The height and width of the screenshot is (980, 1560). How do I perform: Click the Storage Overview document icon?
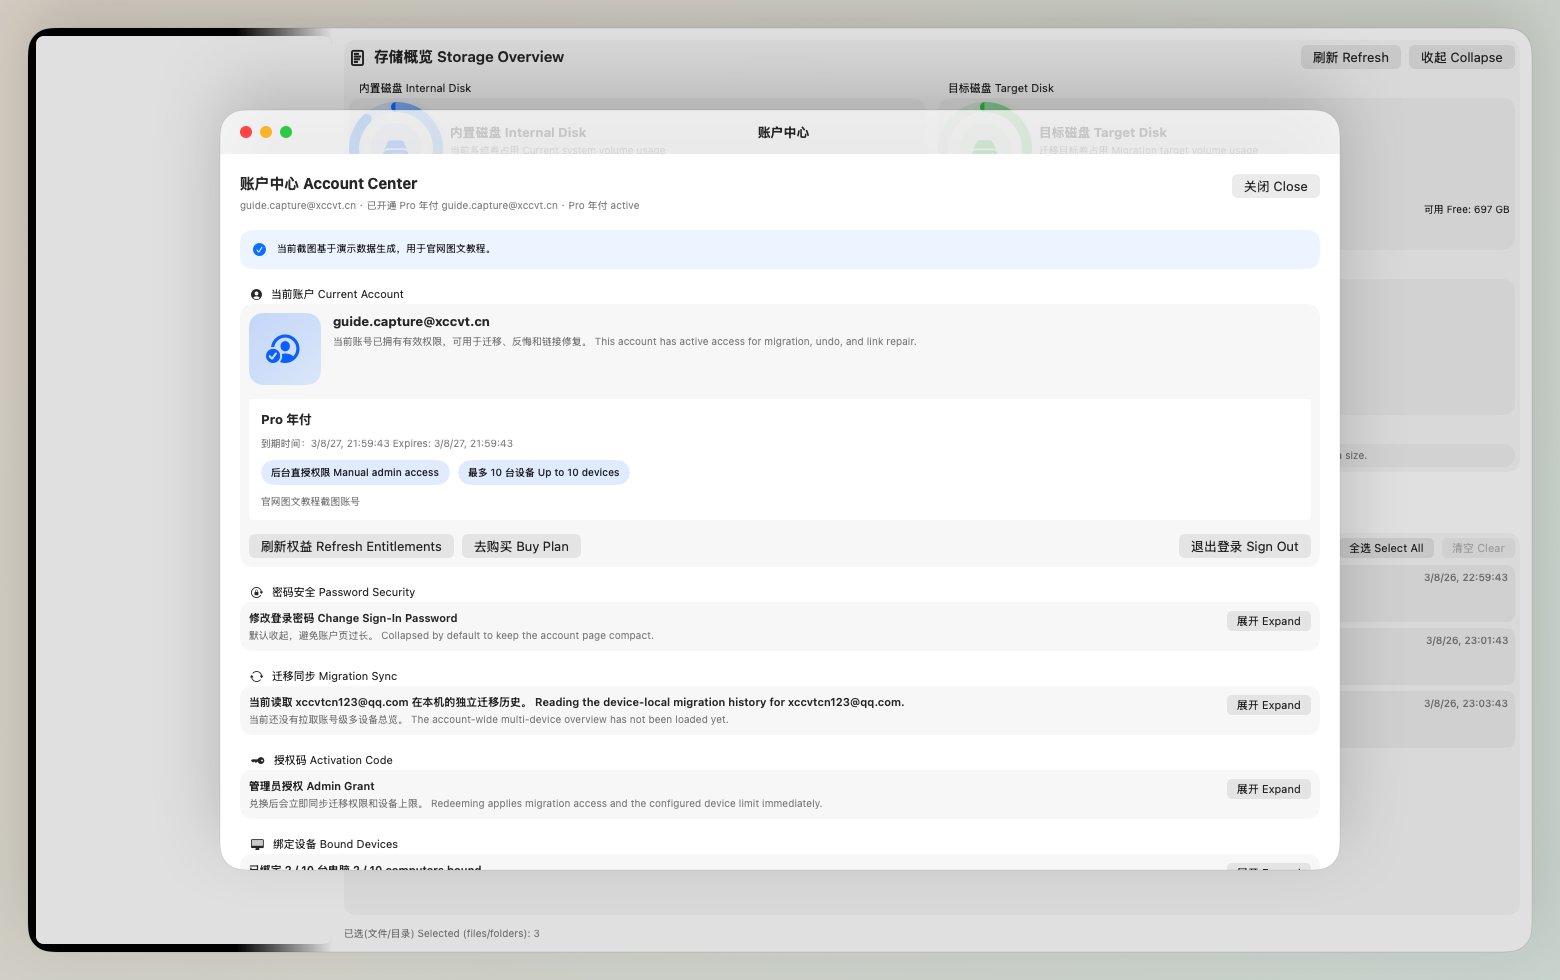click(x=357, y=58)
